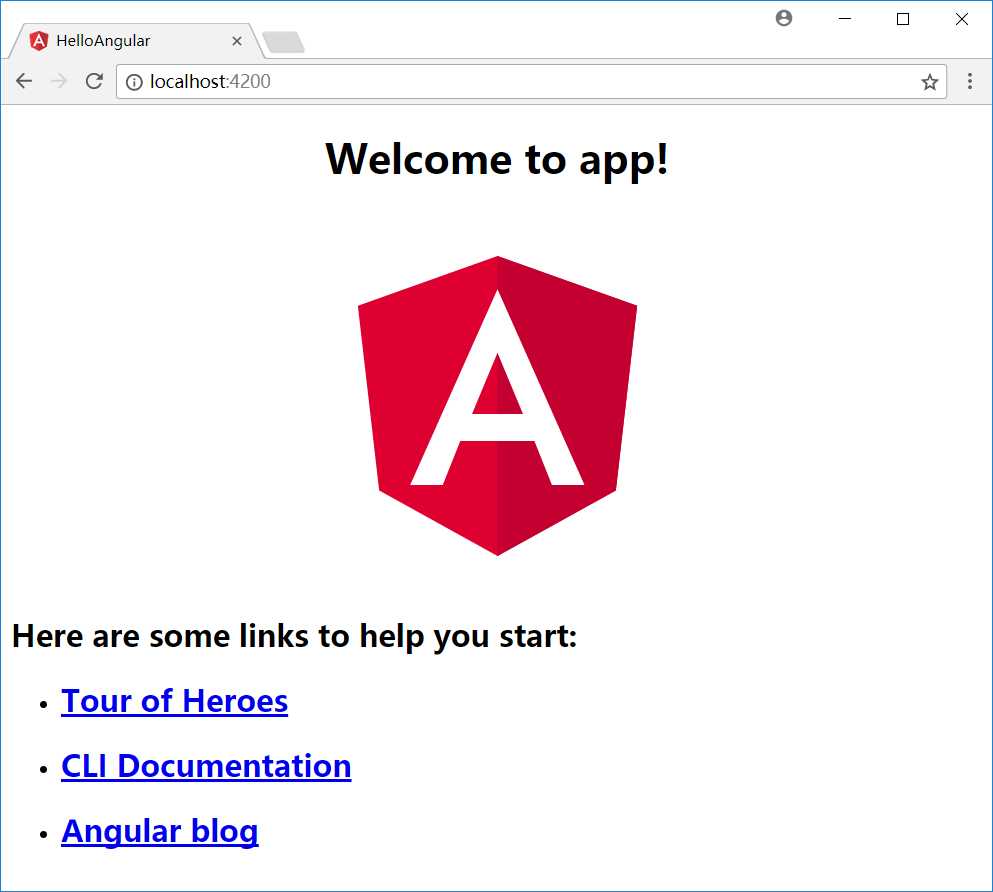Open the CLI Documentation link
Viewport: 993px width, 892px height.
click(206, 766)
